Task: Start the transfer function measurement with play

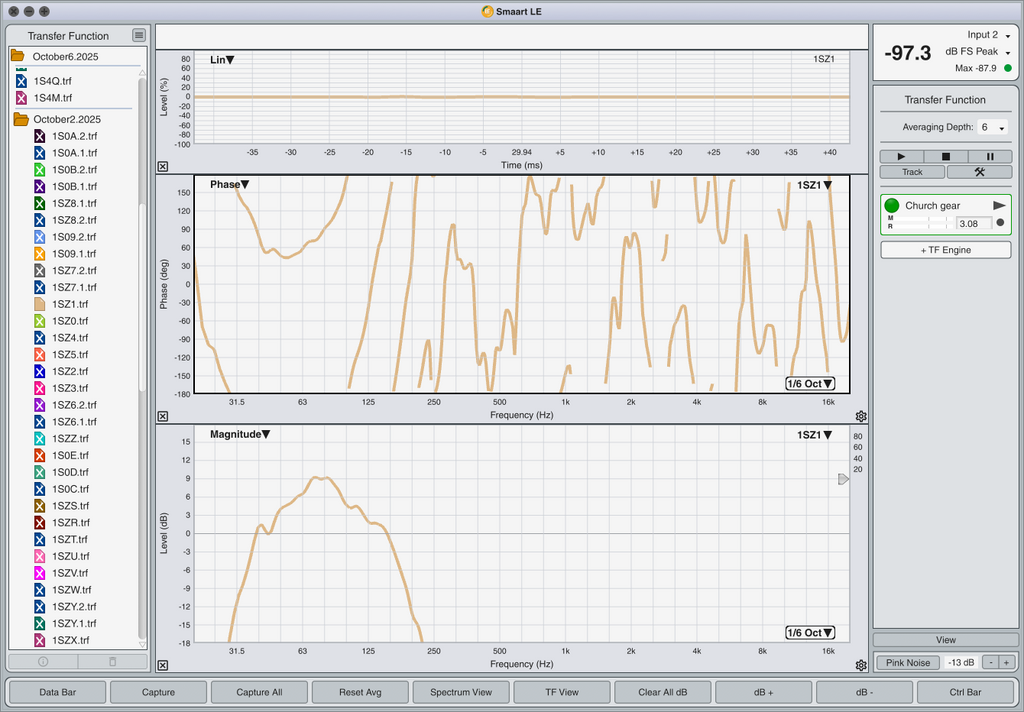Action: point(902,157)
